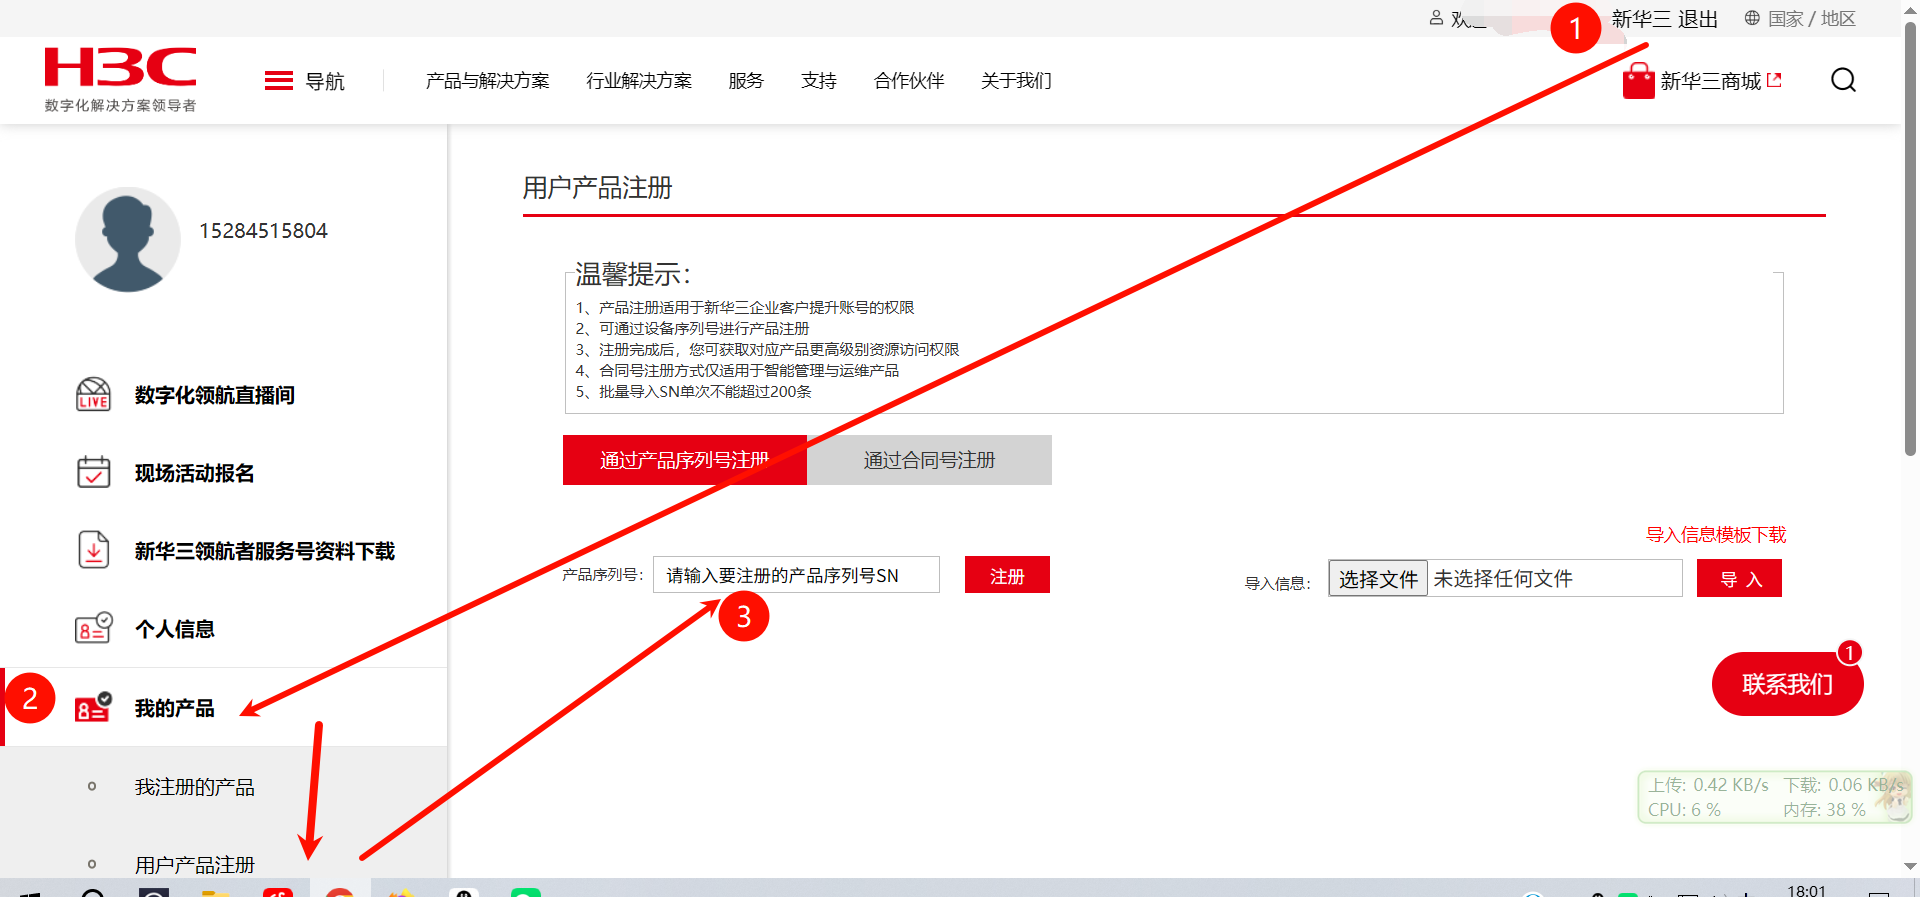This screenshot has height=897, width=1920.
Task: Click the account number 15284515804
Action: point(263,231)
